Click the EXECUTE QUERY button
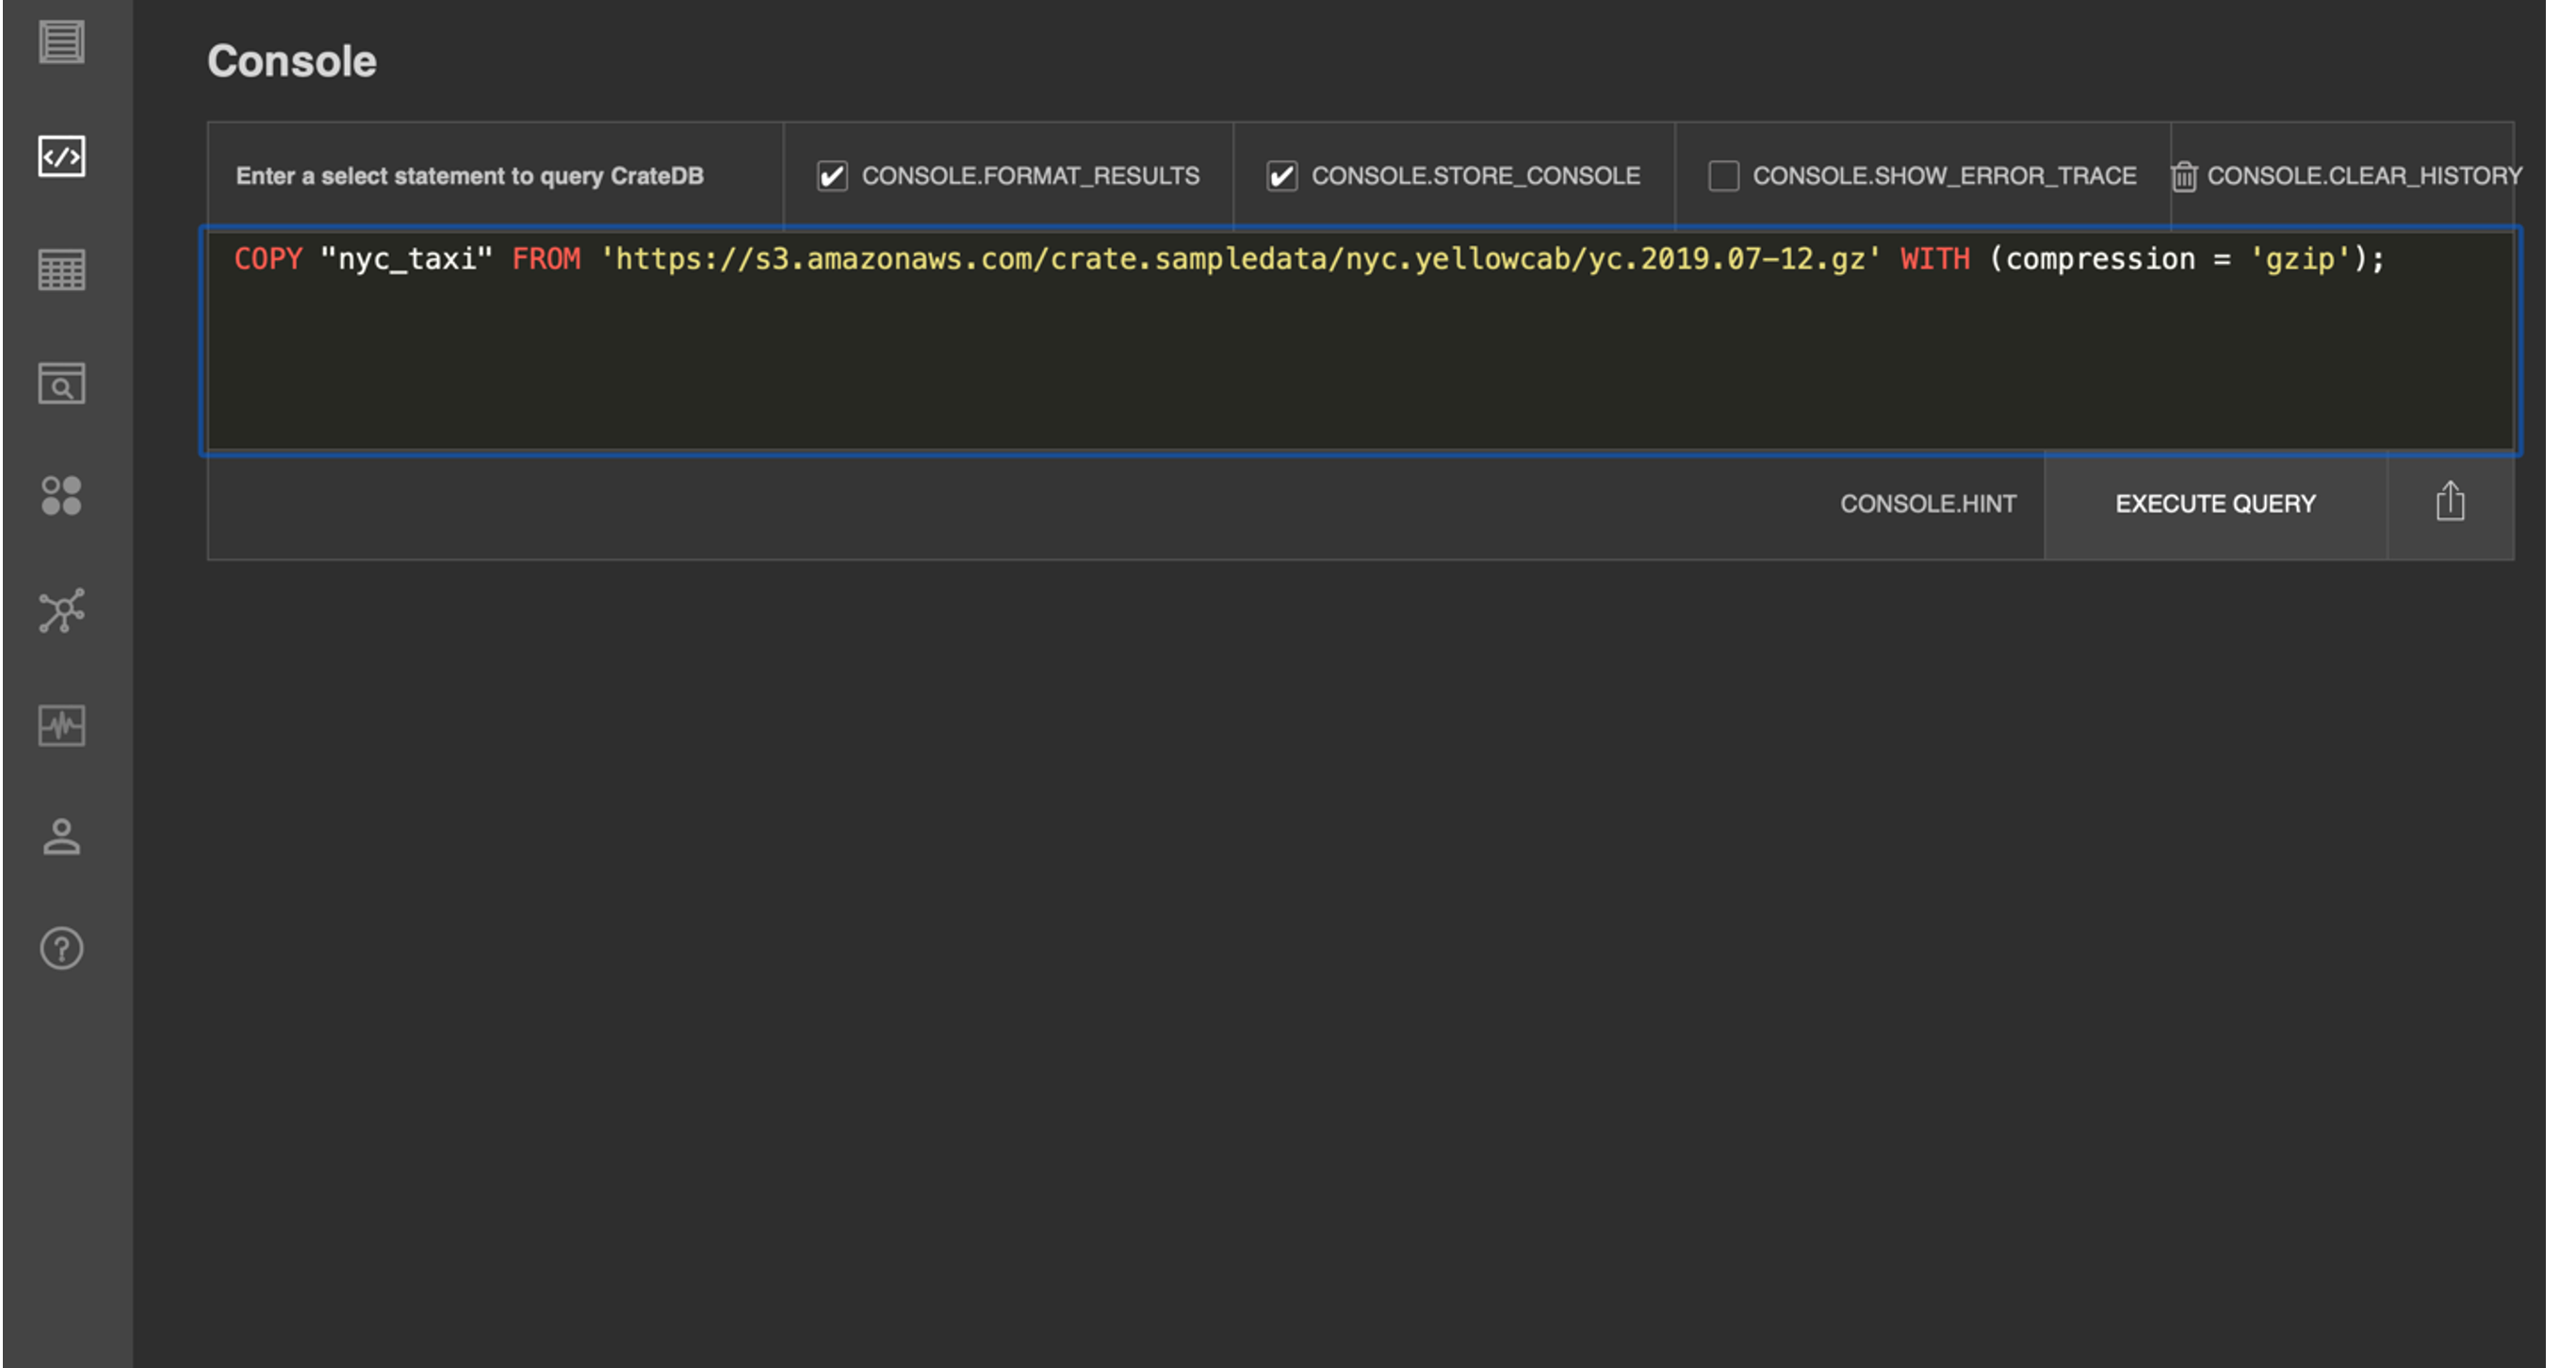The image size is (2576, 1368). (2216, 504)
